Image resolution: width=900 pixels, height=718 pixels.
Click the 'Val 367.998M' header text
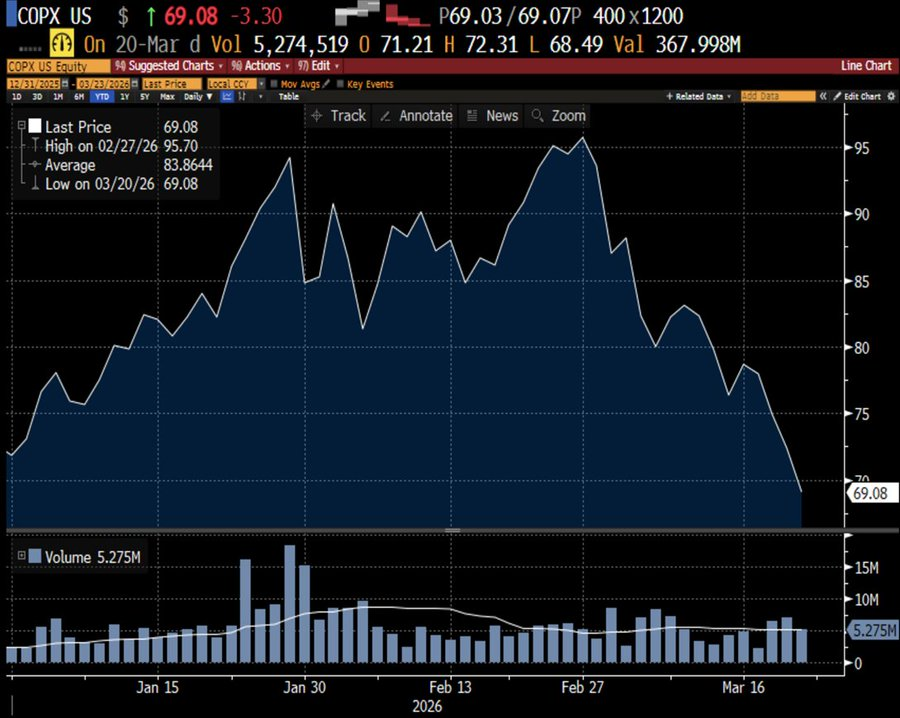[677, 44]
